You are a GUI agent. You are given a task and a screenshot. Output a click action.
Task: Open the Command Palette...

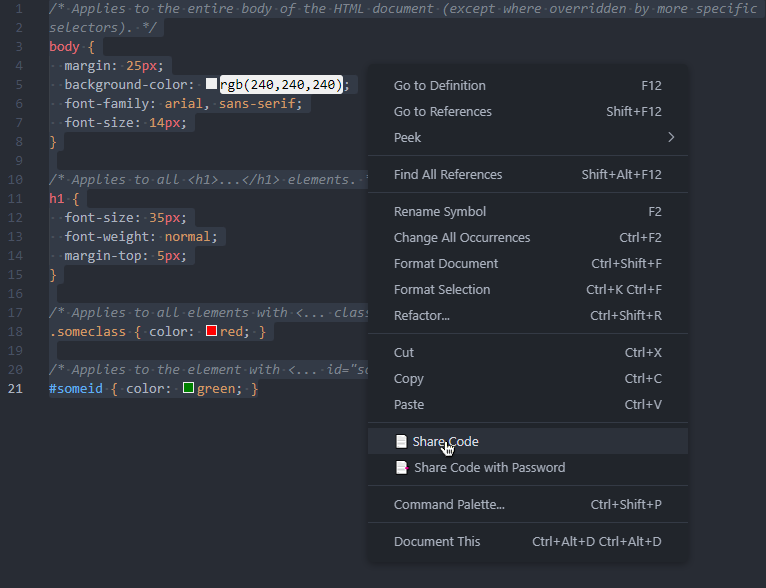[449, 504]
